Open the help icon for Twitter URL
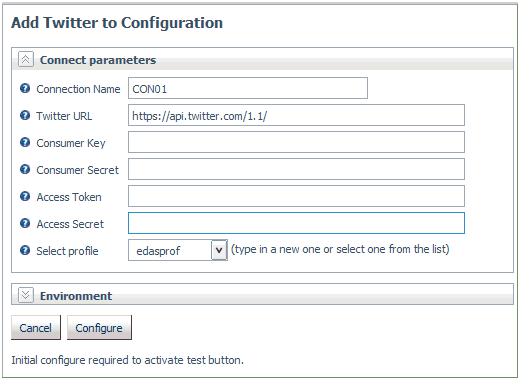 (x=25, y=116)
